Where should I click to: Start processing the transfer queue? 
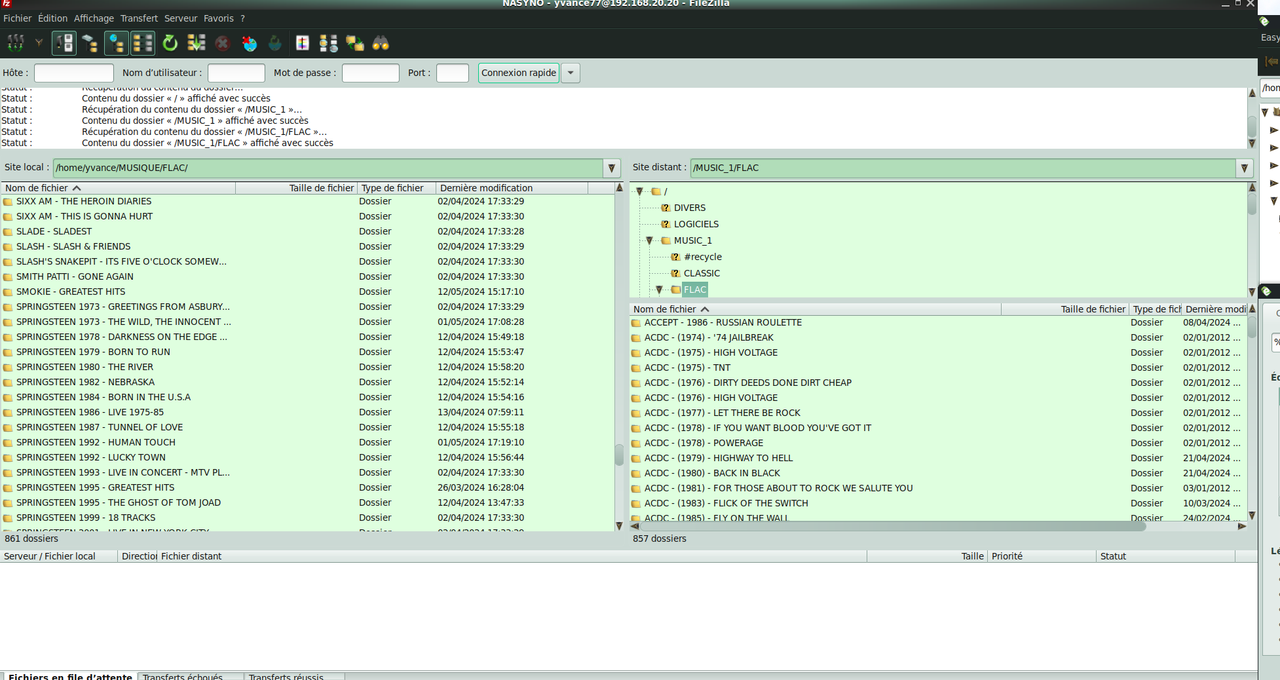click(x=196, y=43)
